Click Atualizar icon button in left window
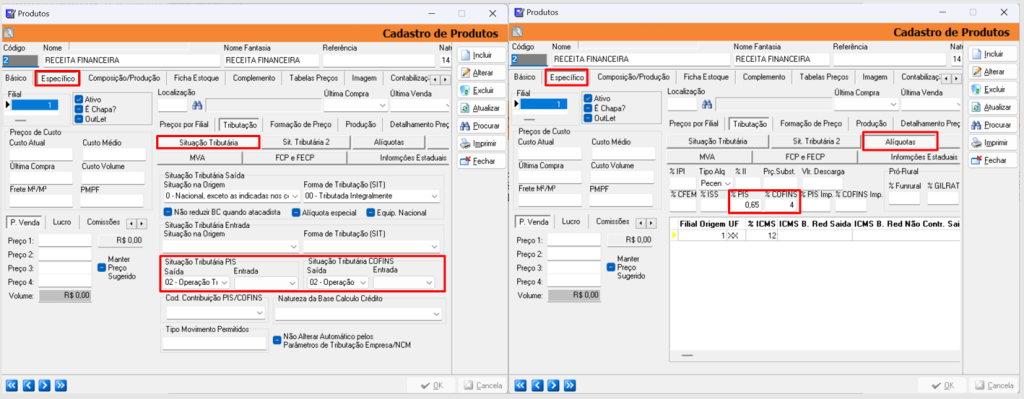1024x399 pixels. 481,108
